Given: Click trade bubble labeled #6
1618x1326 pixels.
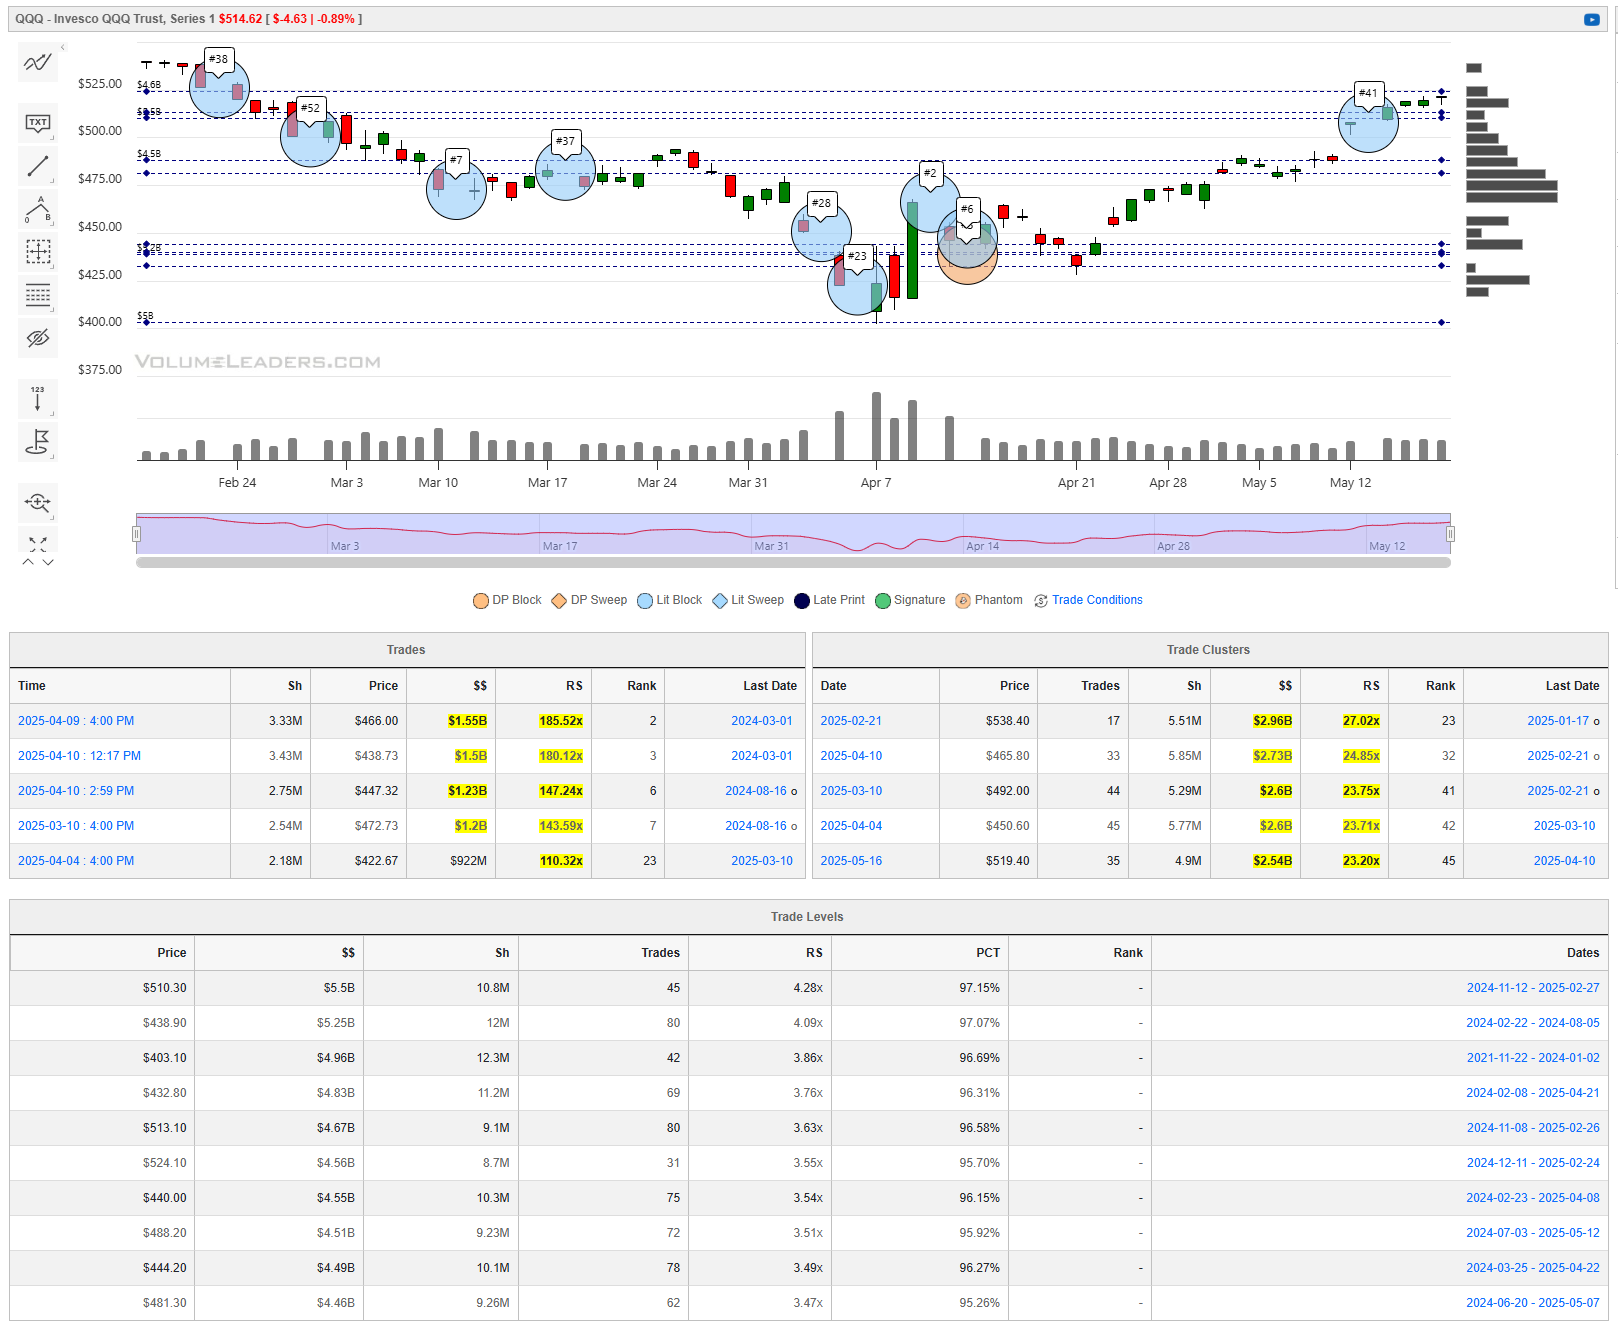Looking at the screenshot, I should [x=967, y=238].
